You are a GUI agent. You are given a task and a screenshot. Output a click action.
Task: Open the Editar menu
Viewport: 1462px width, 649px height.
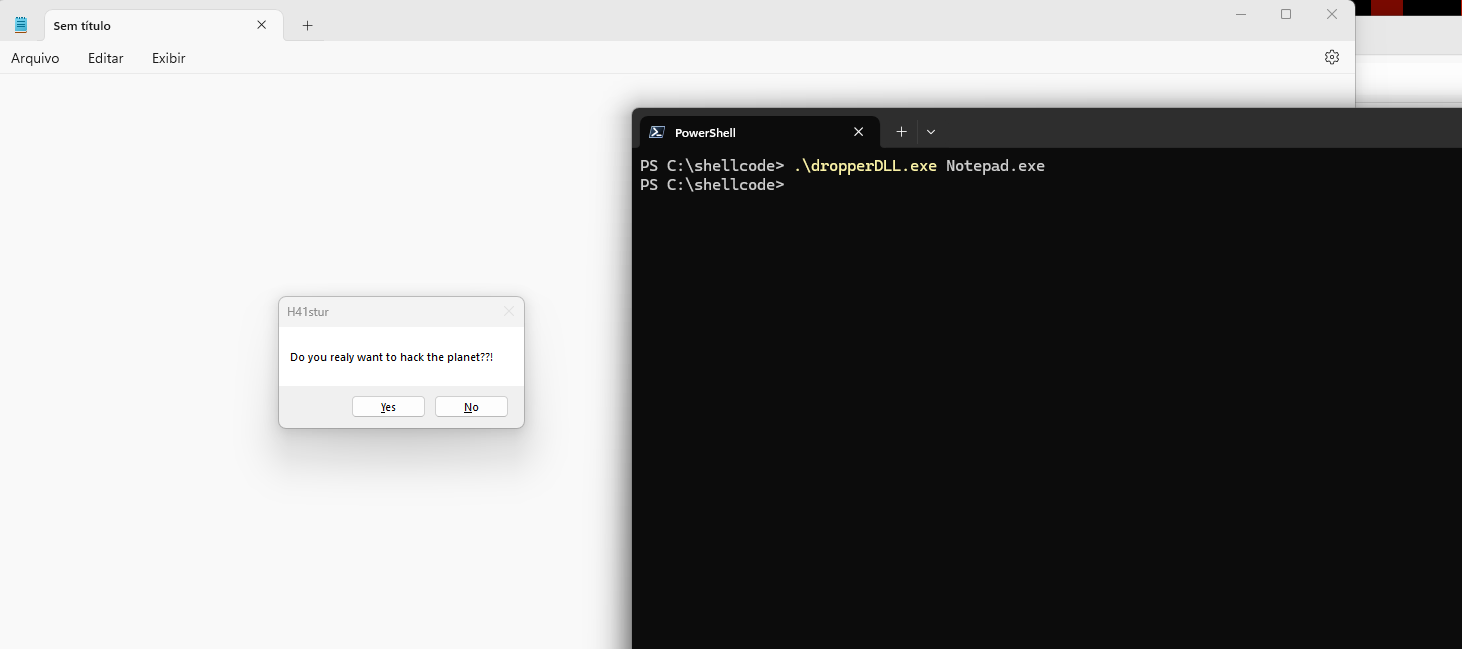[x=105, y=58]
